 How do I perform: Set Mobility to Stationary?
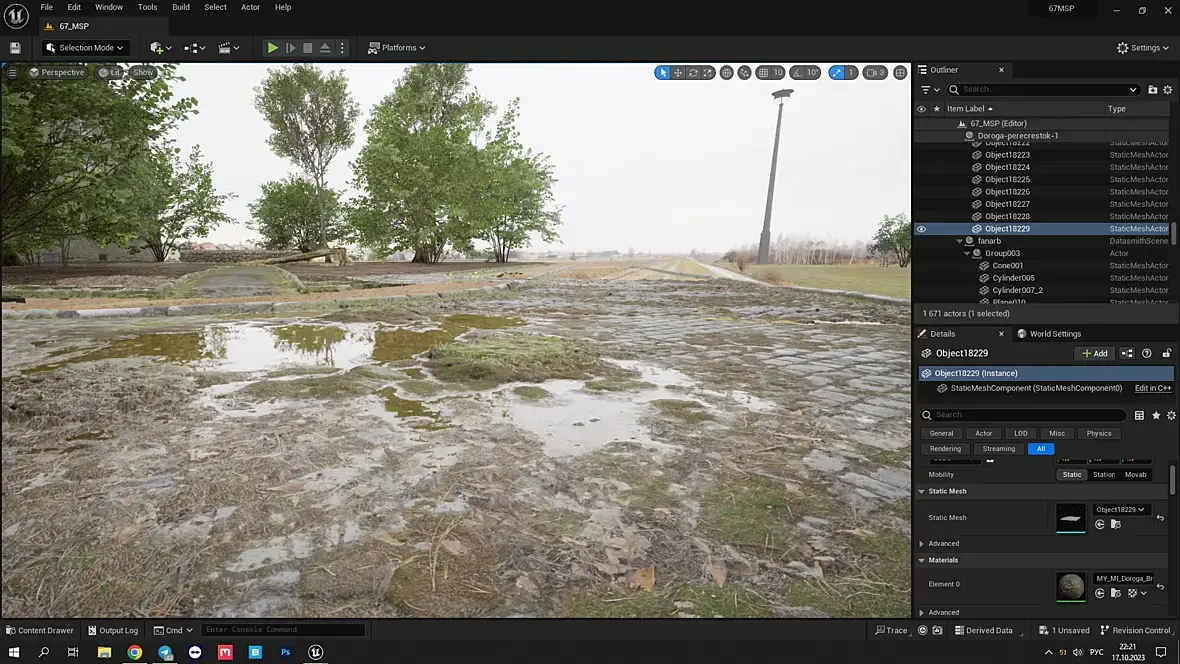pyautogui.click(x=1104, y=474)
